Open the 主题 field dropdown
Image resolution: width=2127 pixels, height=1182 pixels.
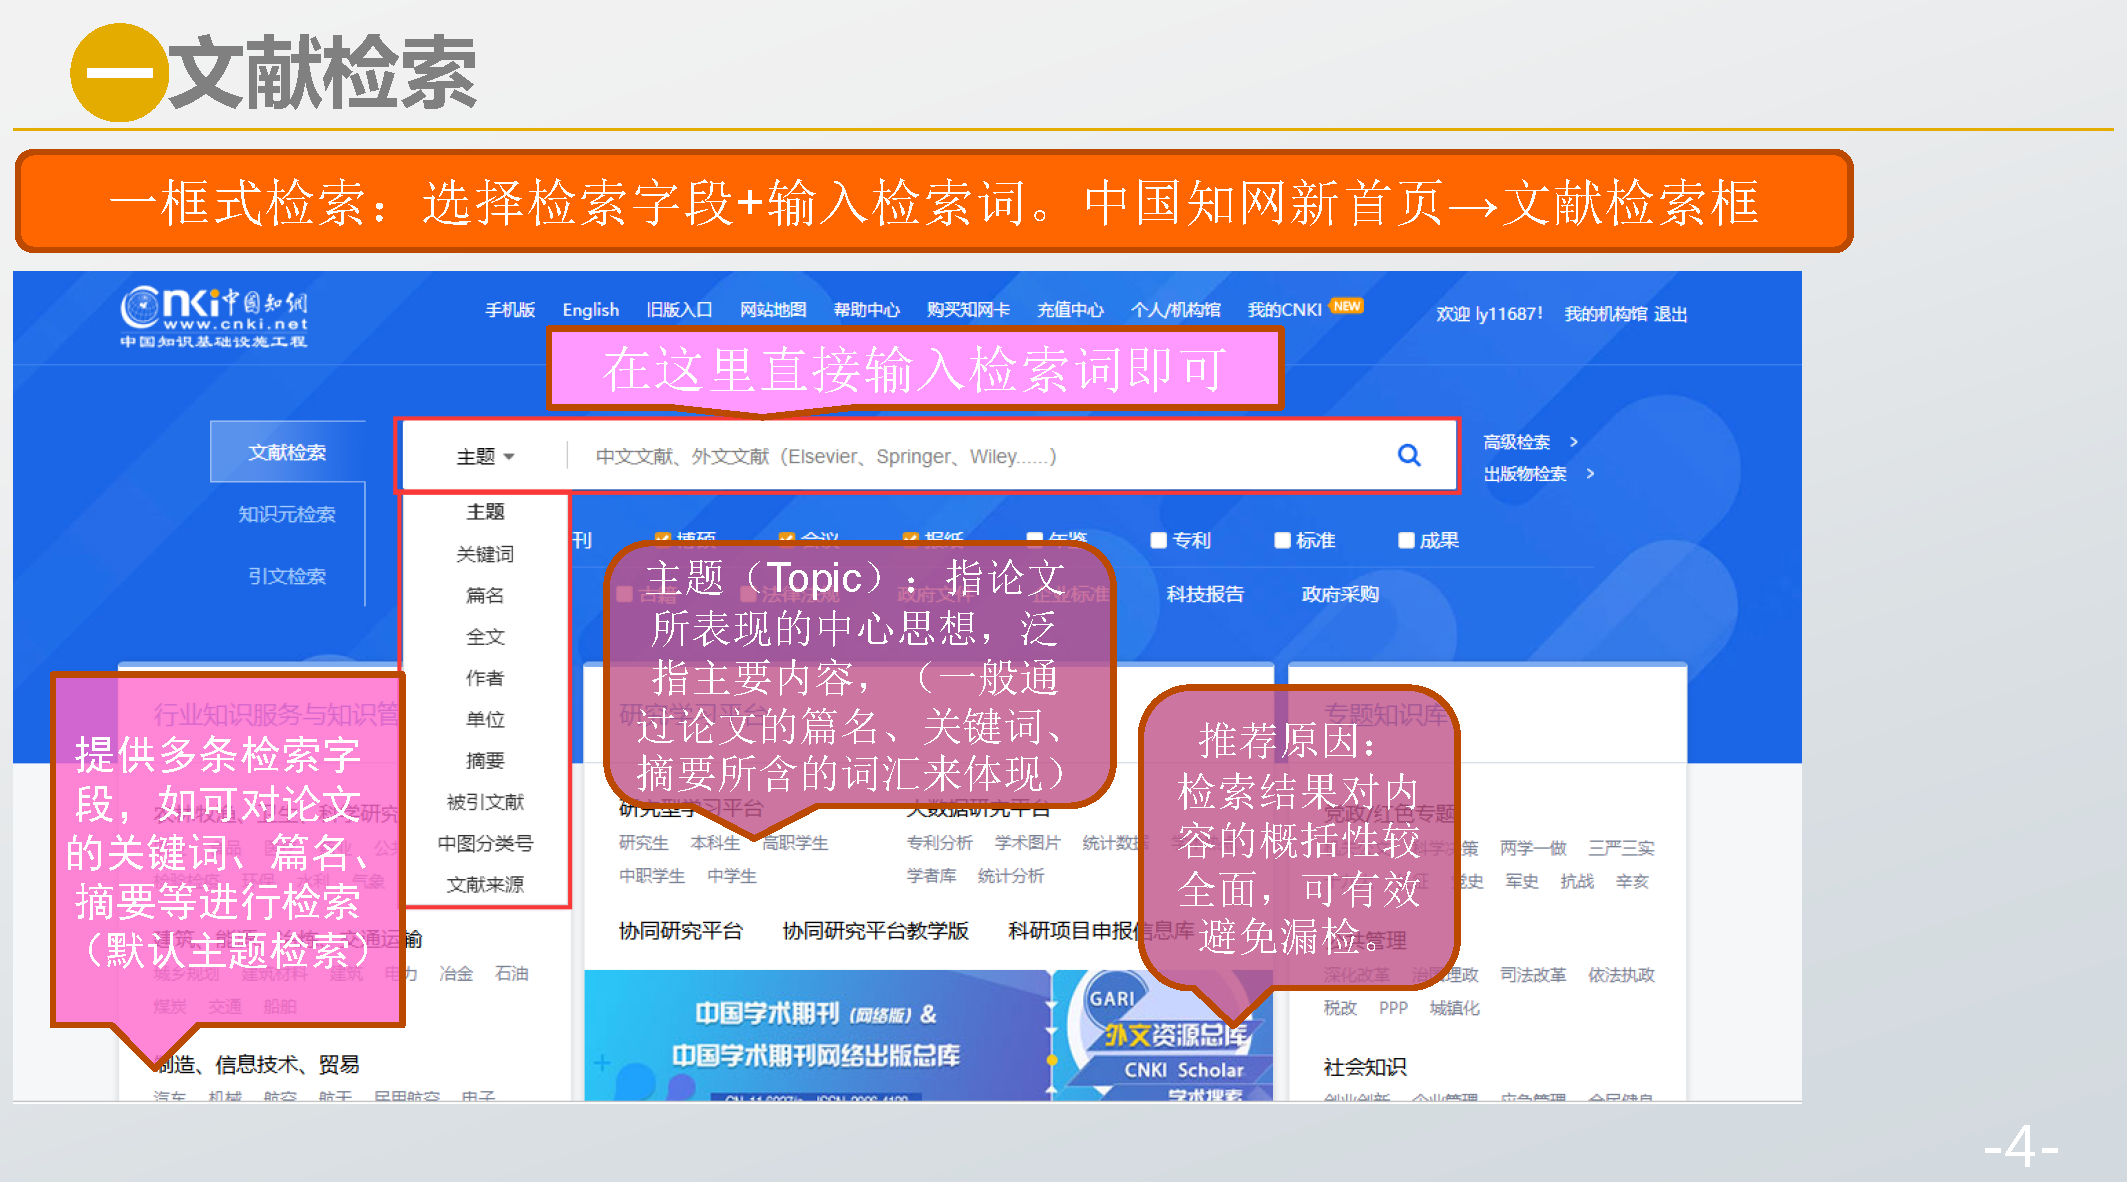pos(485,457)
